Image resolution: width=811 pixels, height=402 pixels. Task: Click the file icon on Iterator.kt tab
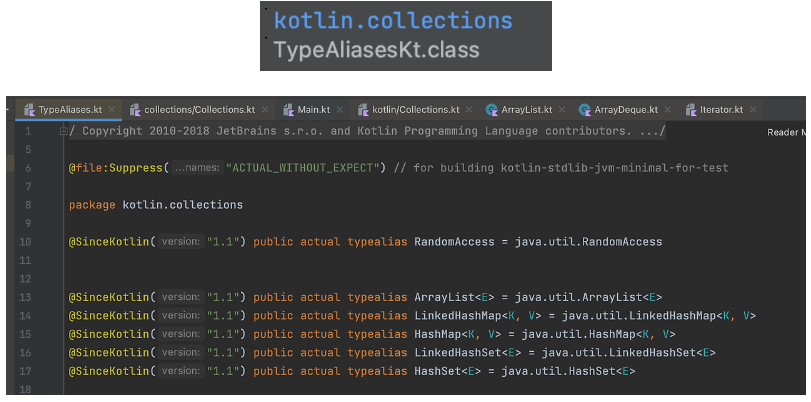coord(691,110)
